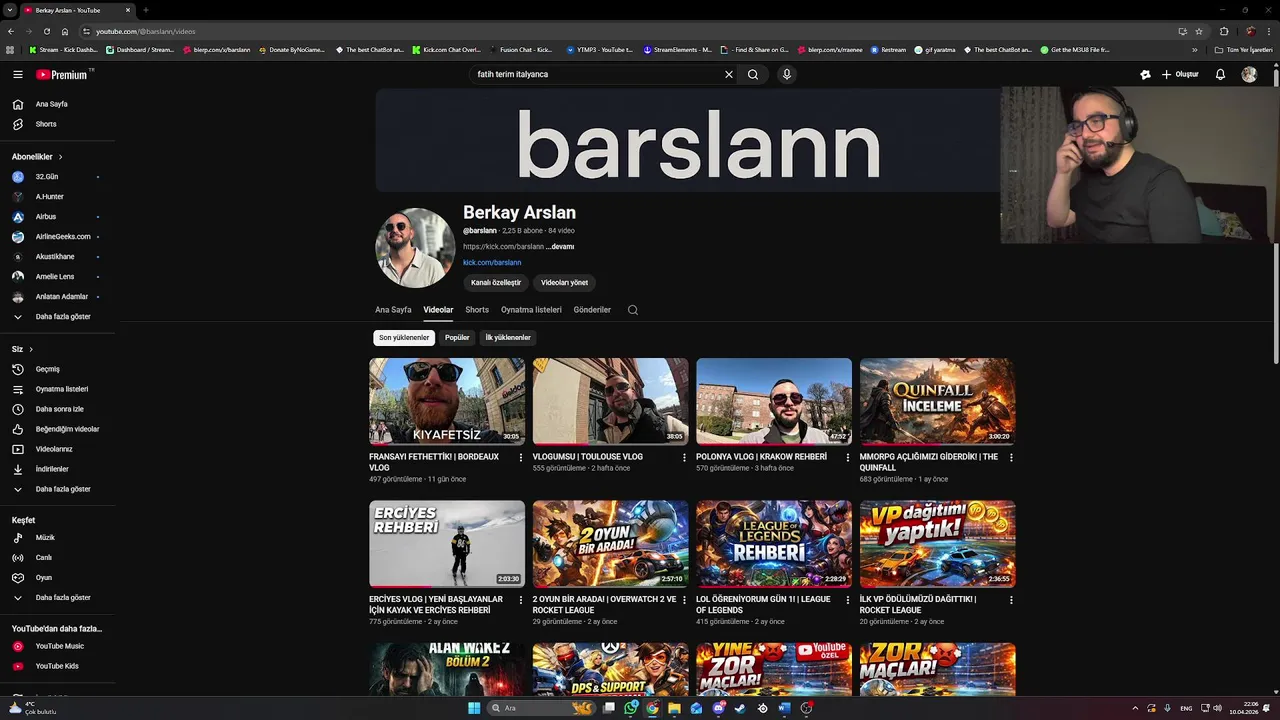Open options for POLONYA VLOG video
1280x720 pixels.
(848, 457)
